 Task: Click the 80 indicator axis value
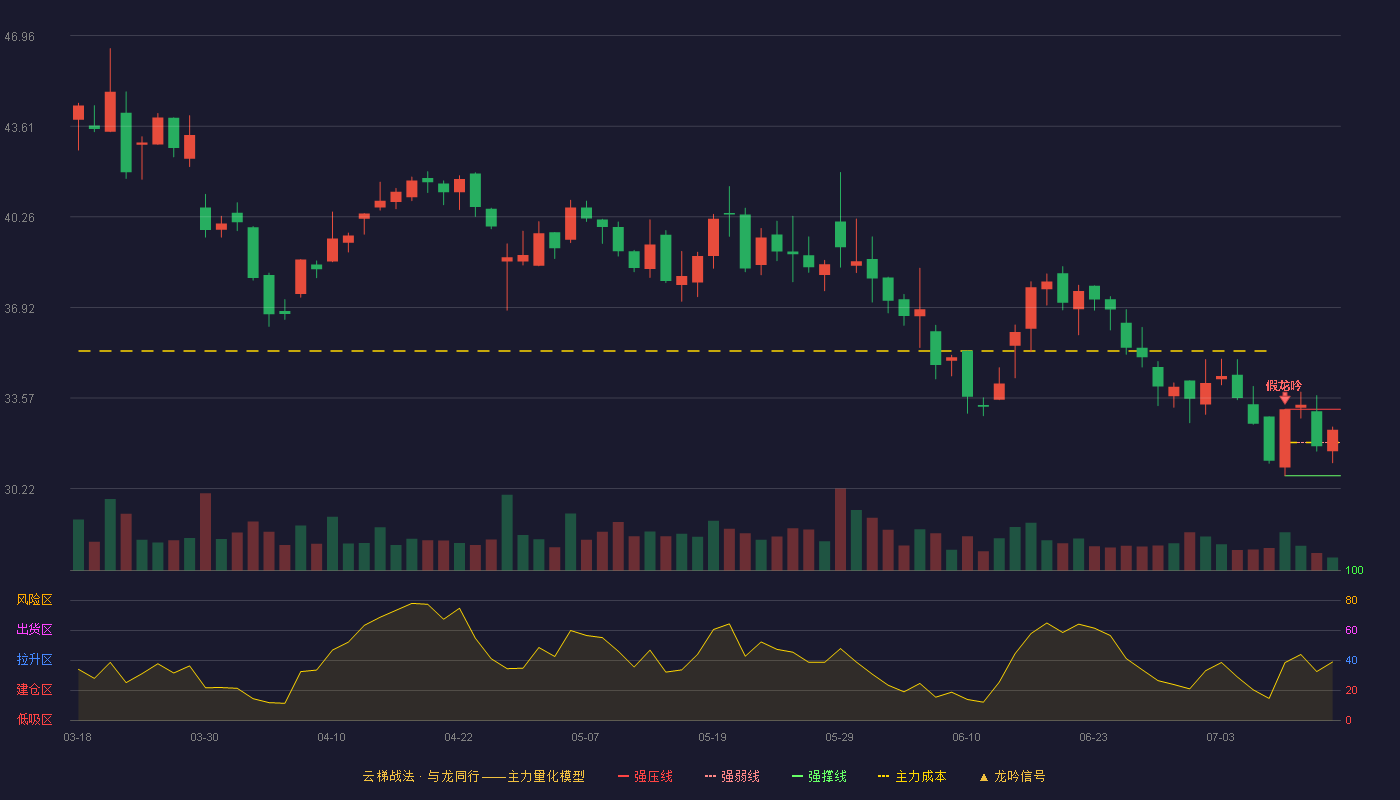1351,600
